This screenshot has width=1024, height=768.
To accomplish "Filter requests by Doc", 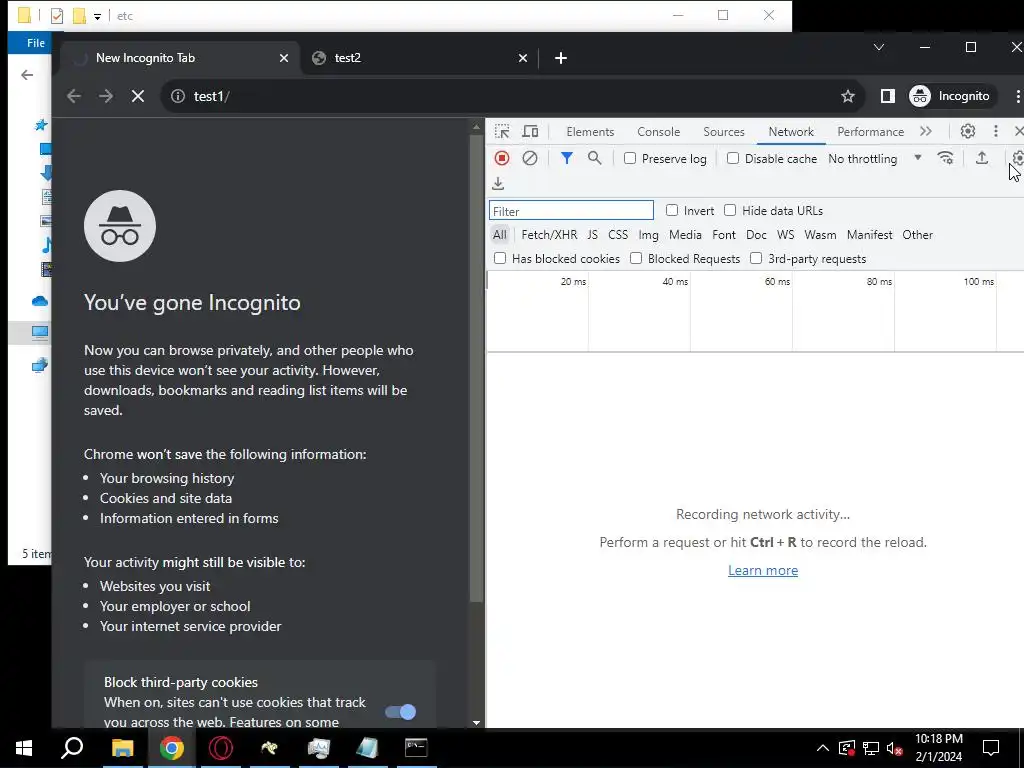I will (x=756, y=235).
